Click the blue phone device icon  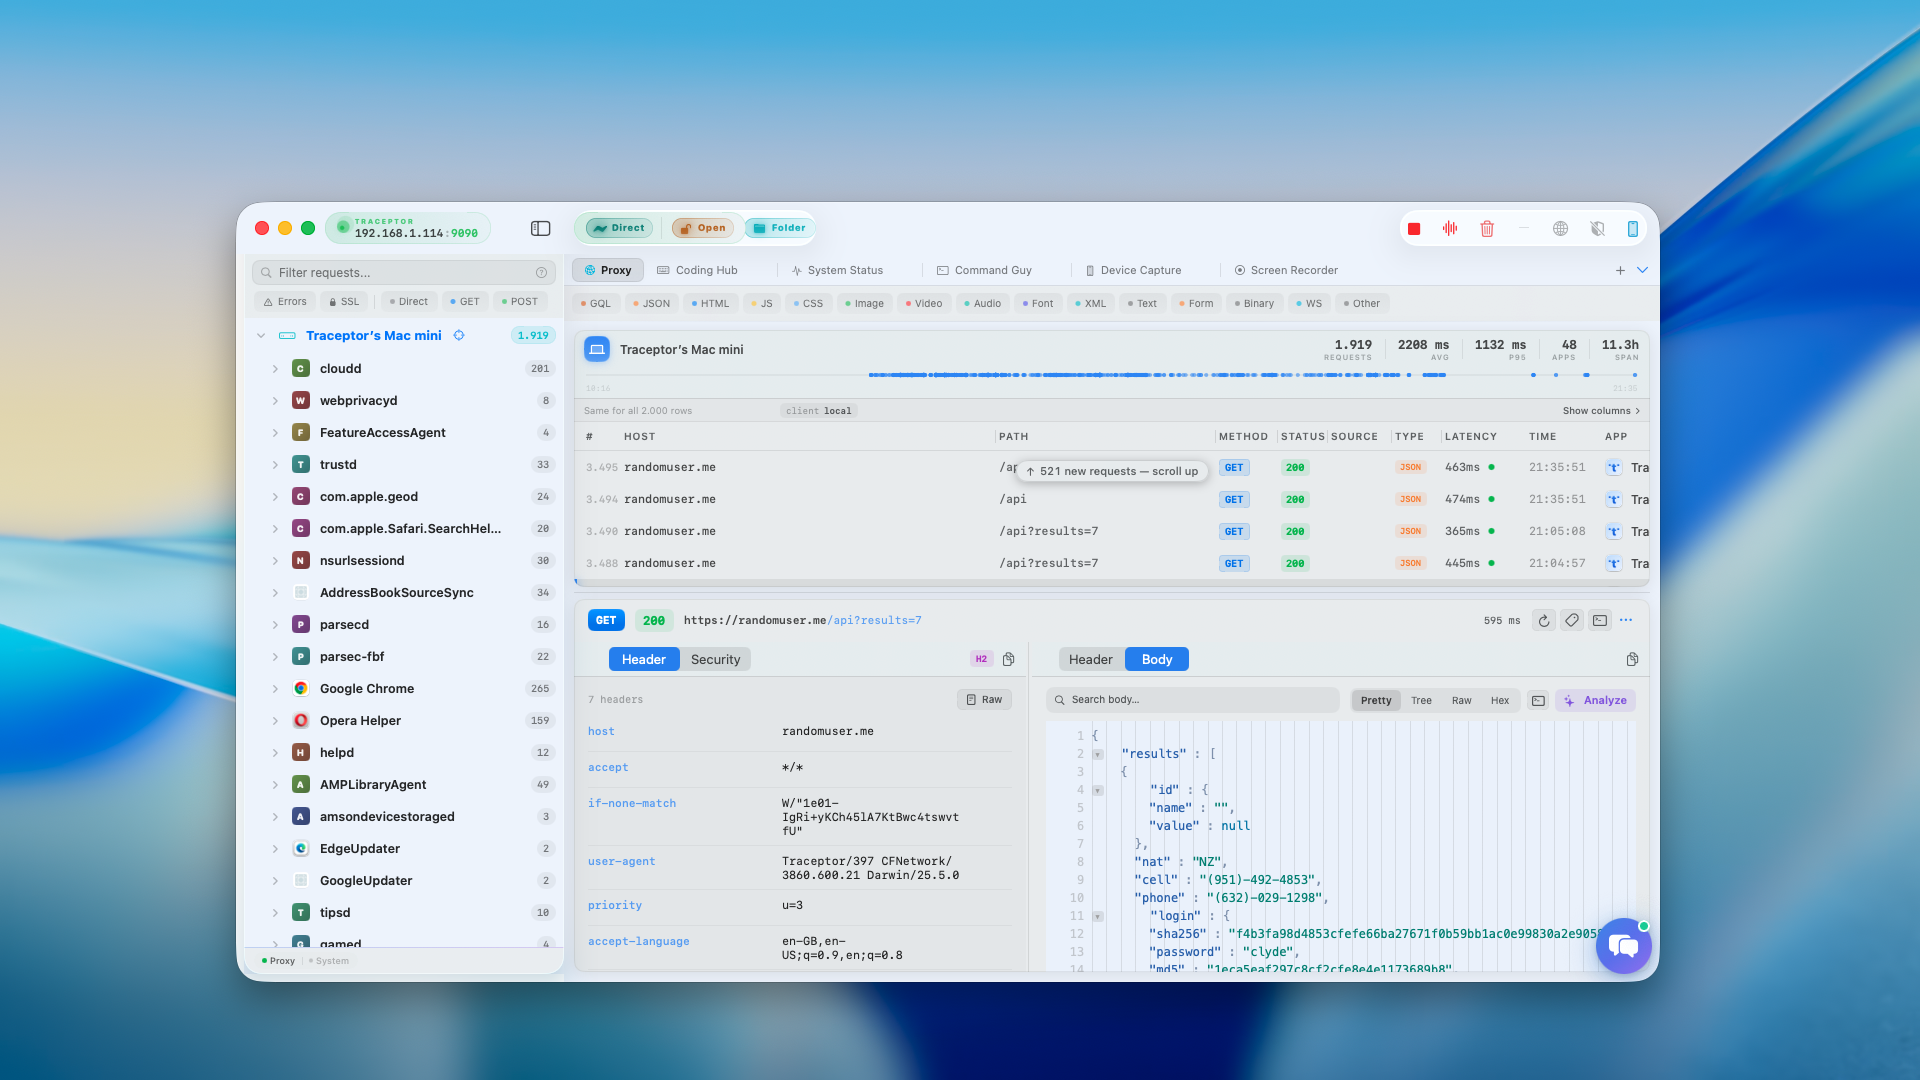click(x=1633, y=229)
